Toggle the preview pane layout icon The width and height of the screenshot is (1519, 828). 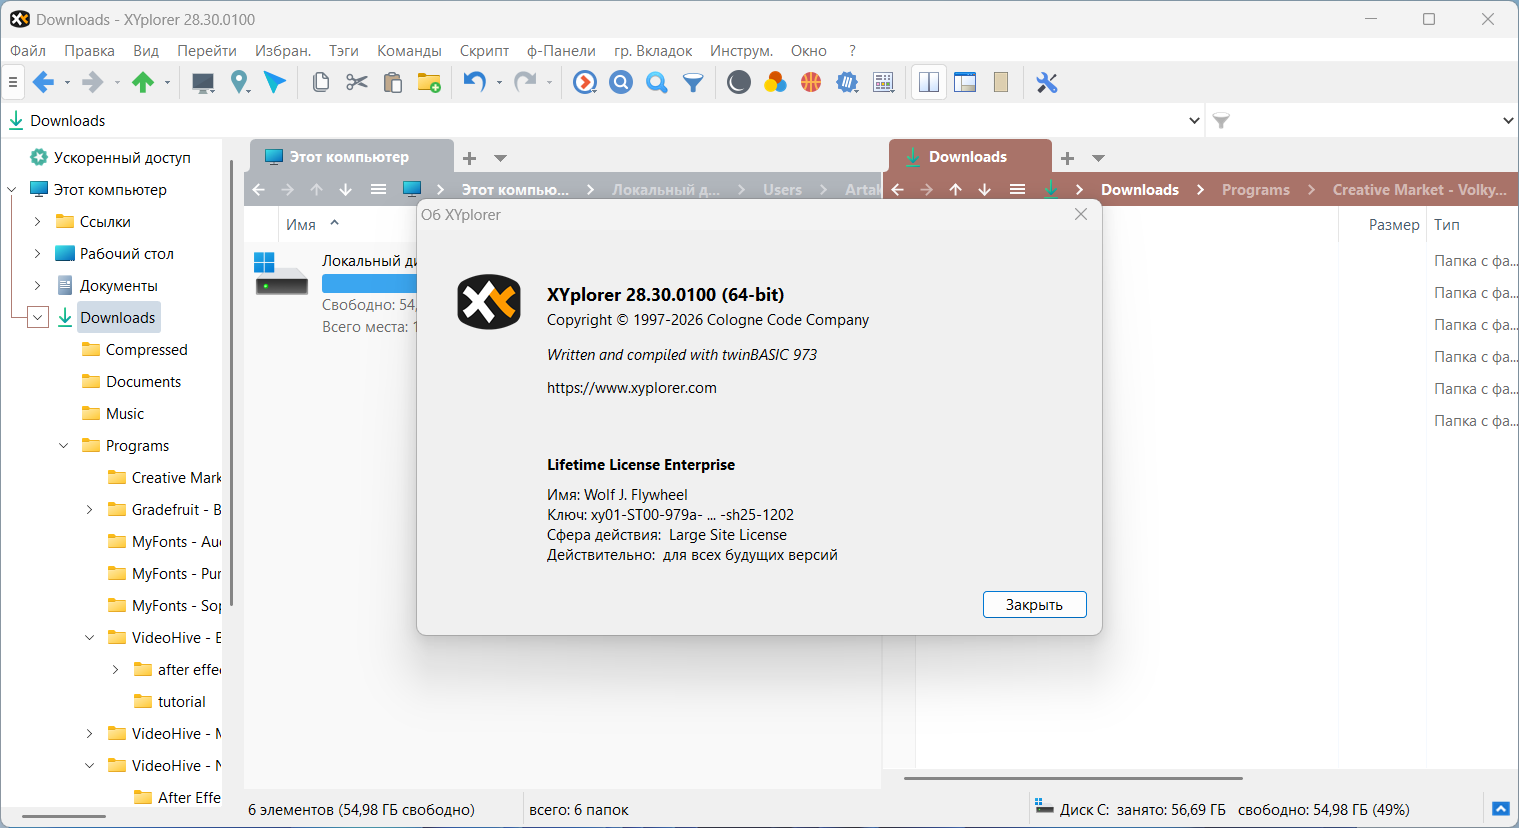pos(965,83)
